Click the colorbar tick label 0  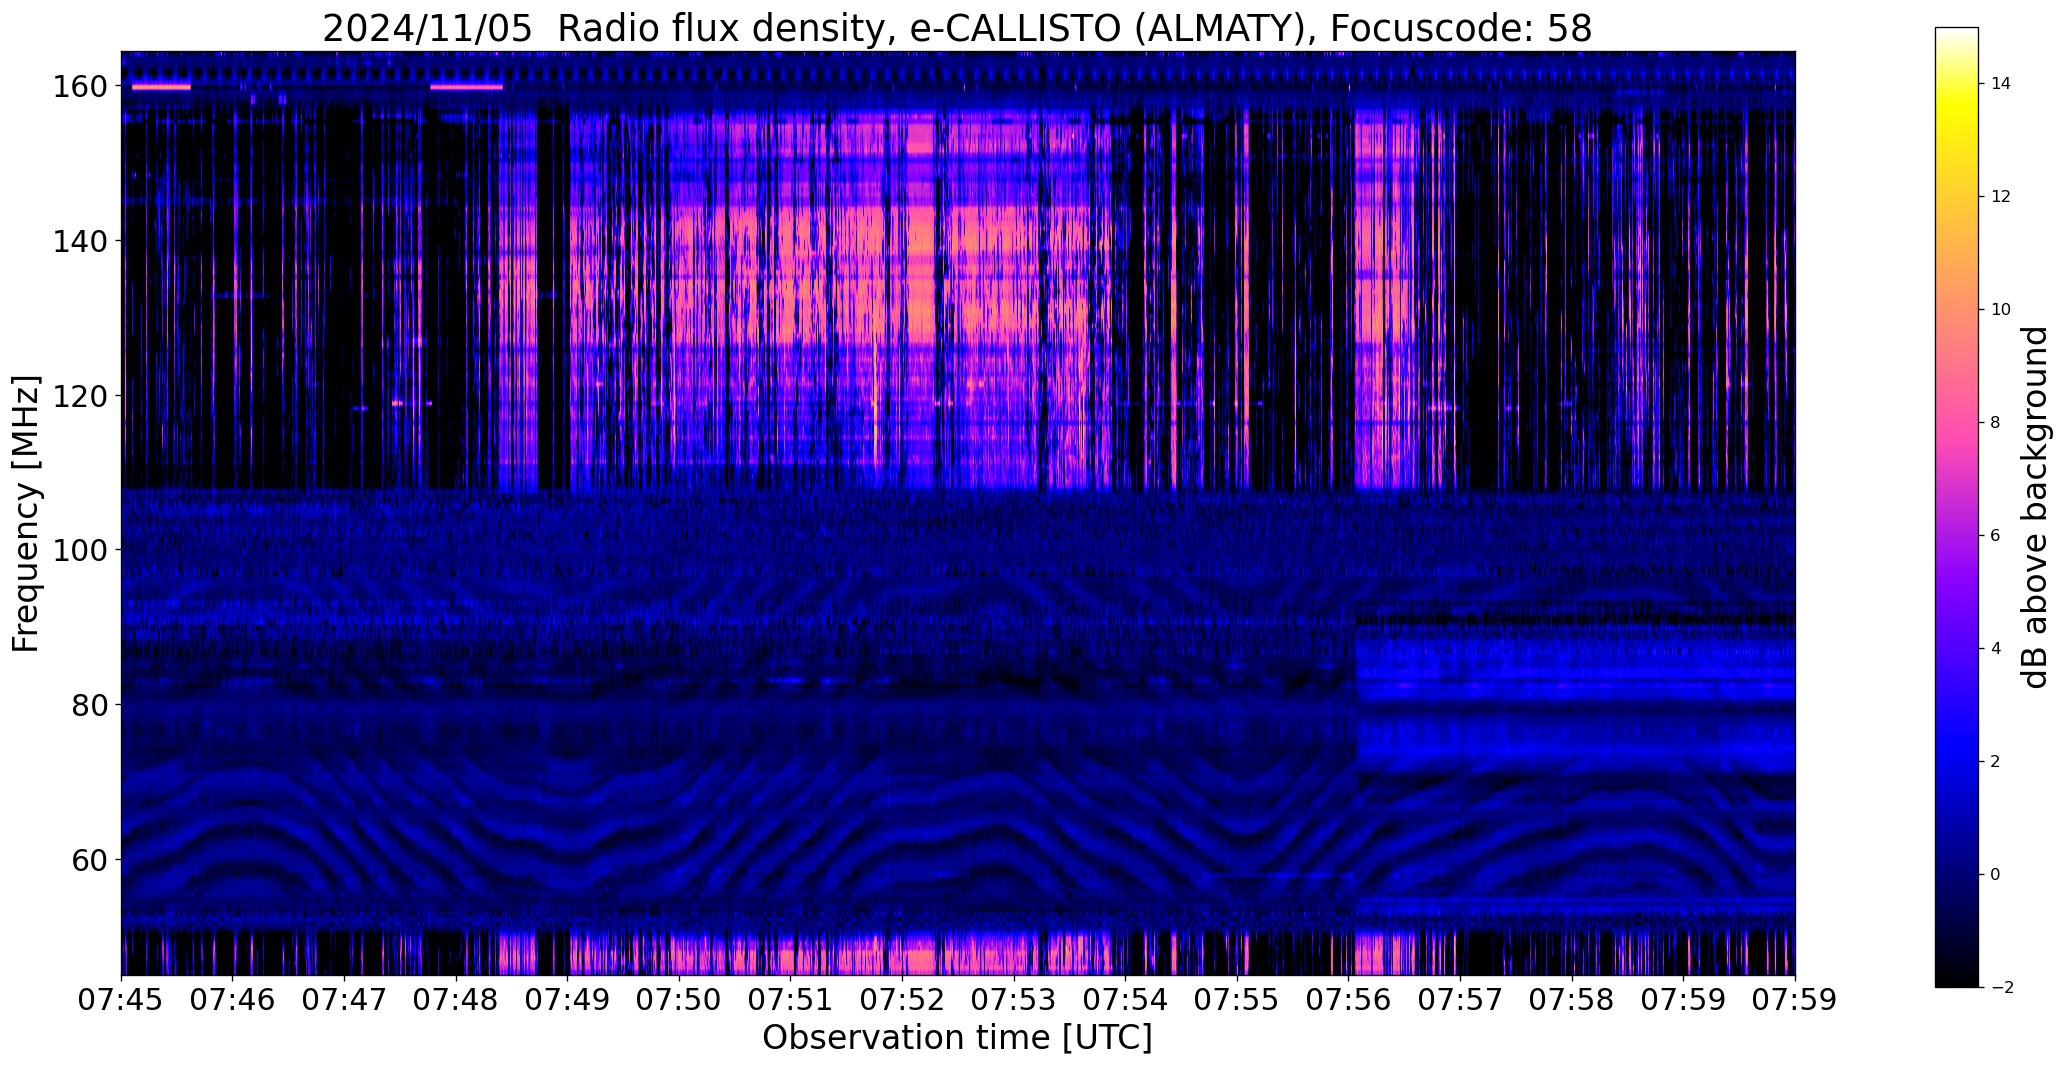pos(1995,875)
